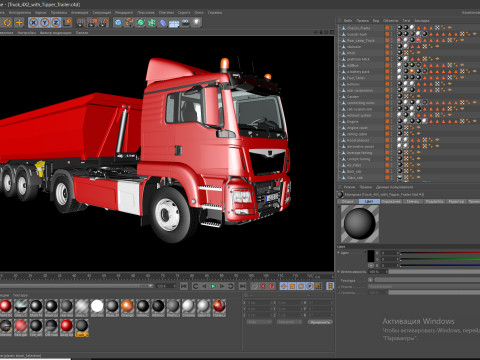
Task: Add a light object from toolbar
Action: point(197,23)
